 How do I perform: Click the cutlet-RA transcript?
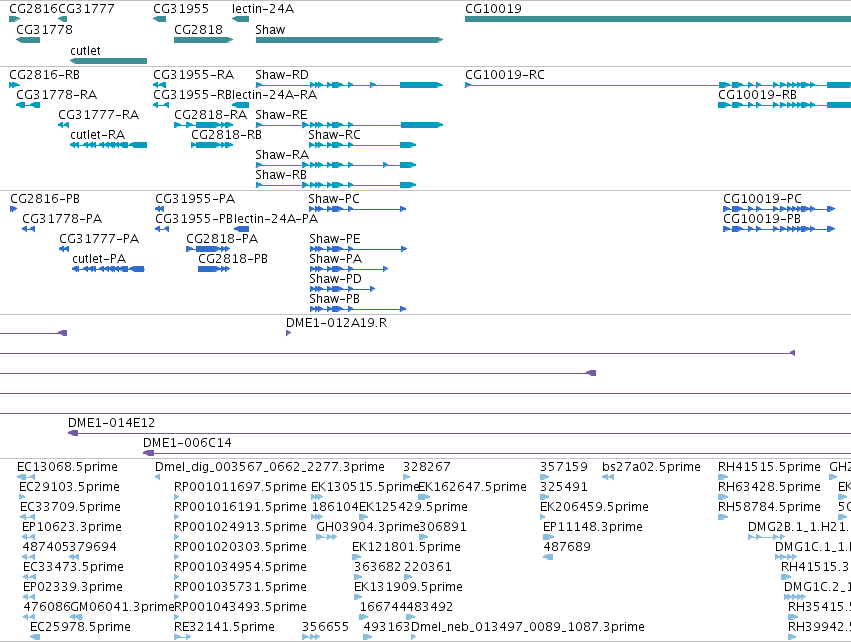(x=109, y=145)
